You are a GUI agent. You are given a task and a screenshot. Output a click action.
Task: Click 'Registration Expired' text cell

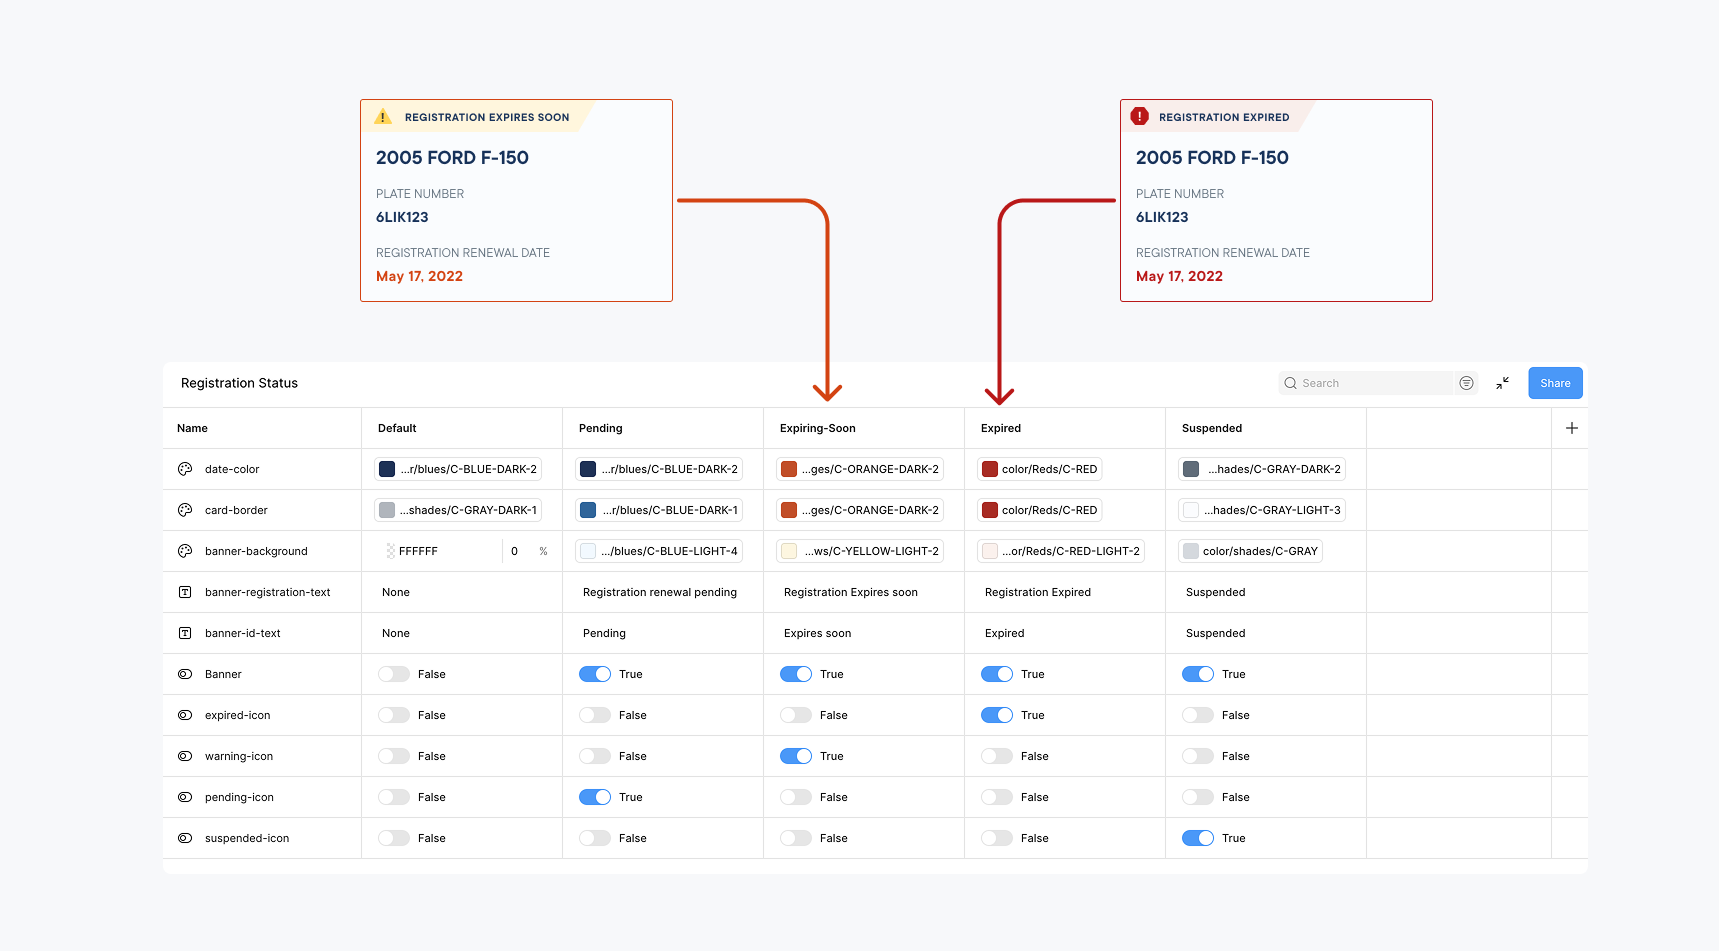pos(1064,592)
